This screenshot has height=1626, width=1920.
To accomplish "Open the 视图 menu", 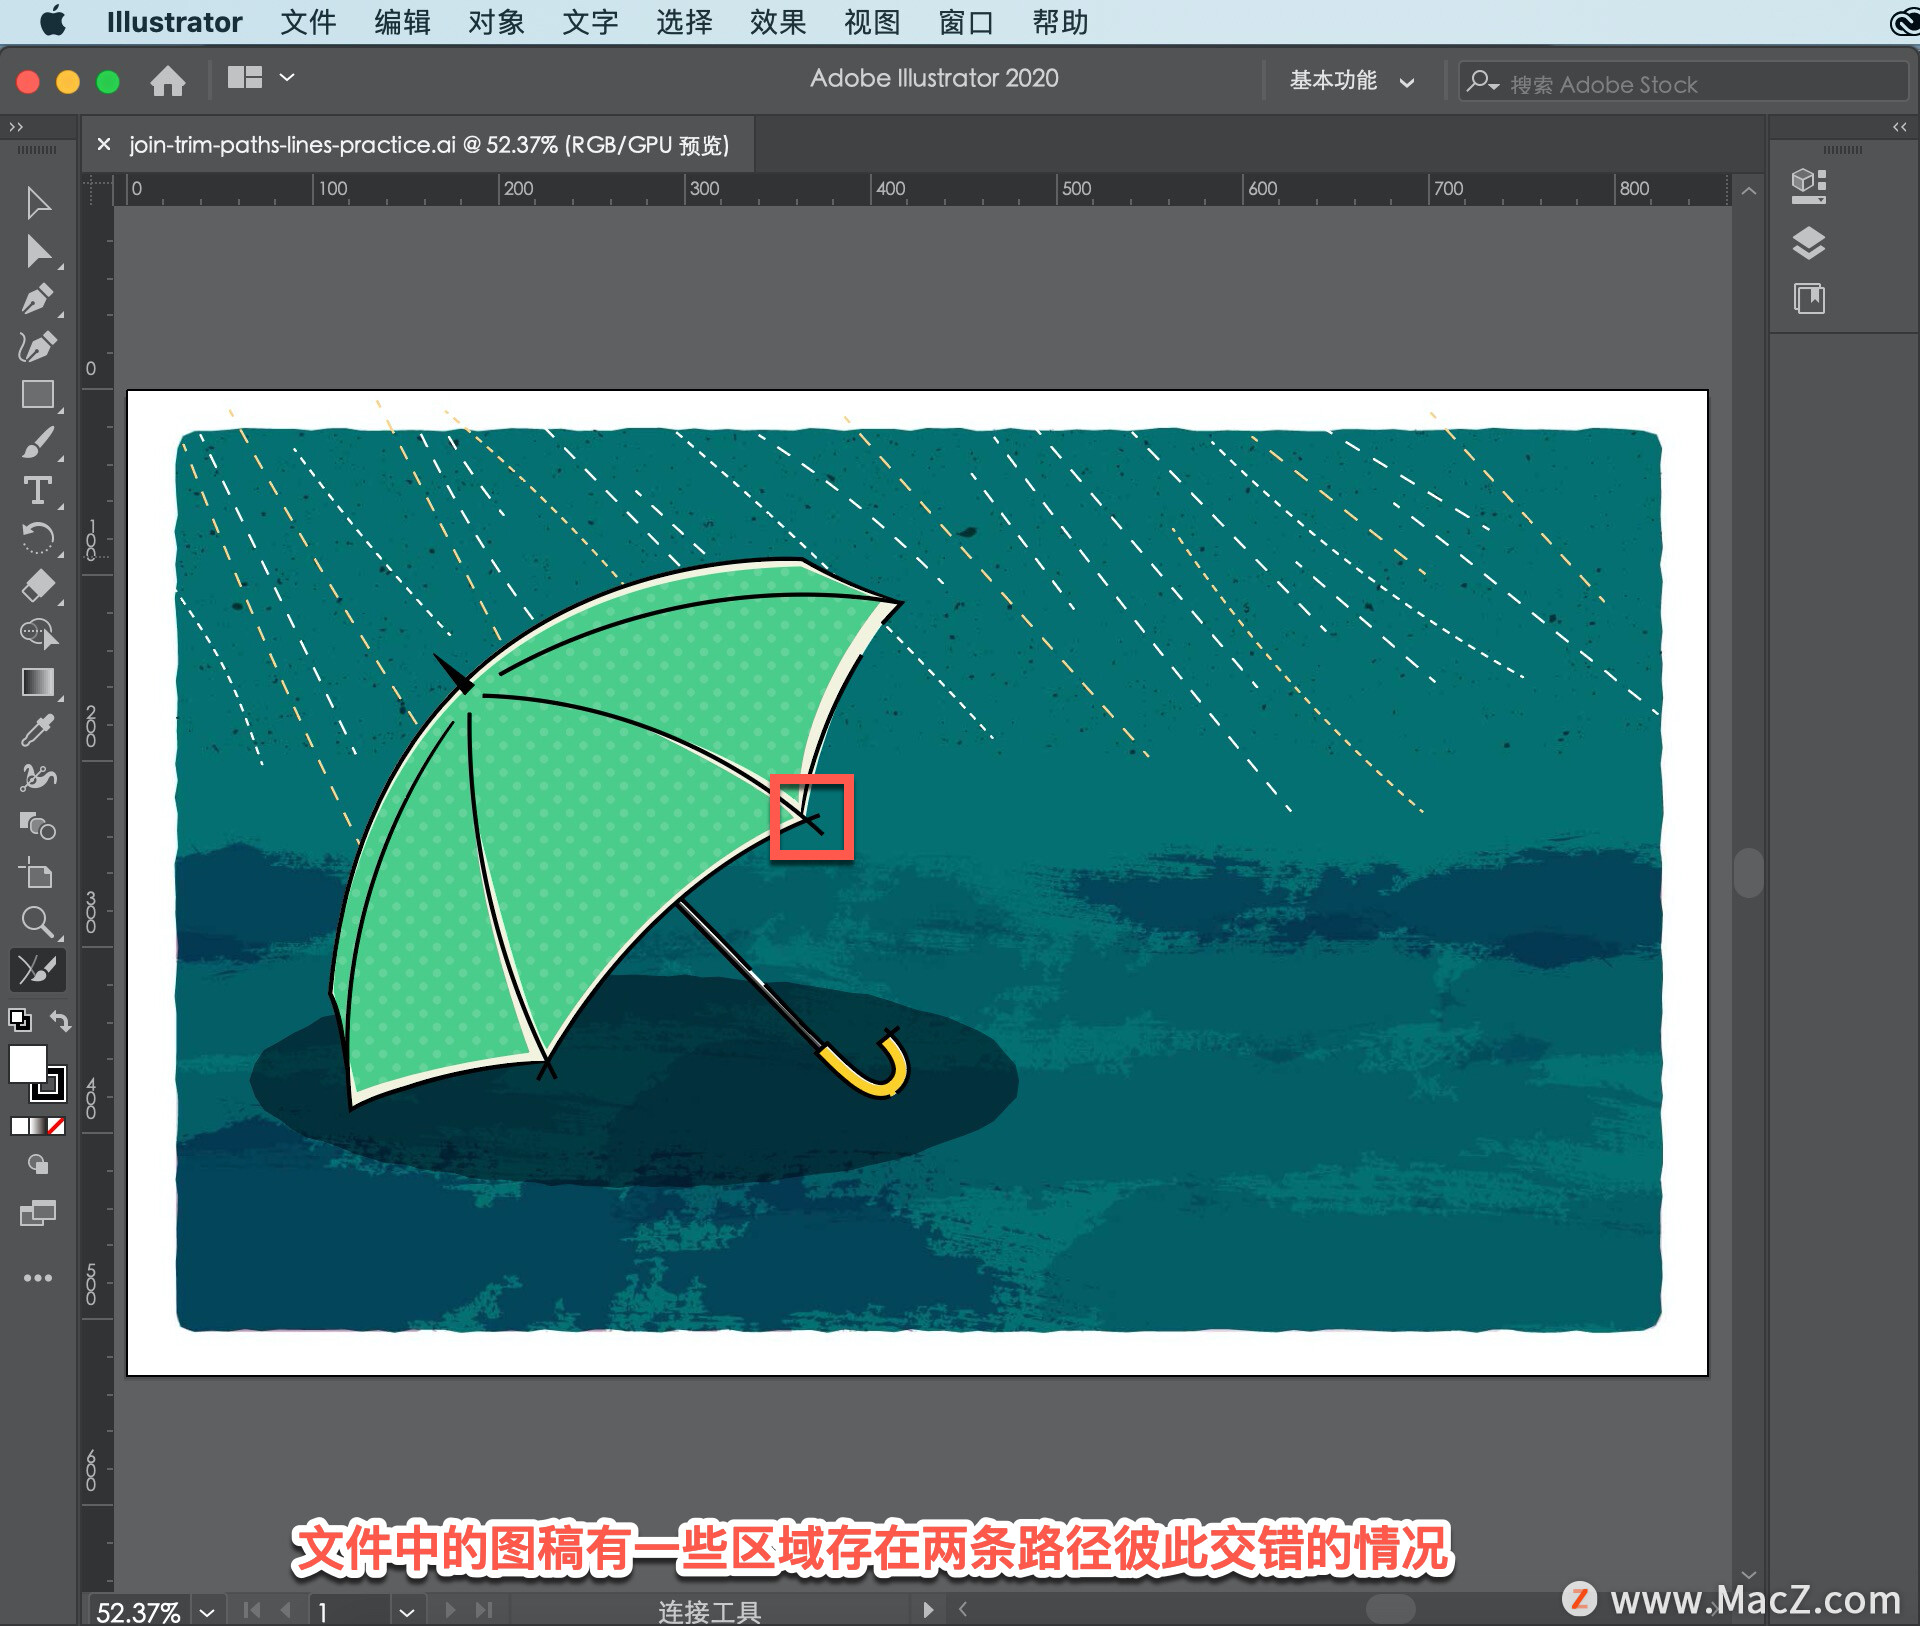I will pos(872,22).
